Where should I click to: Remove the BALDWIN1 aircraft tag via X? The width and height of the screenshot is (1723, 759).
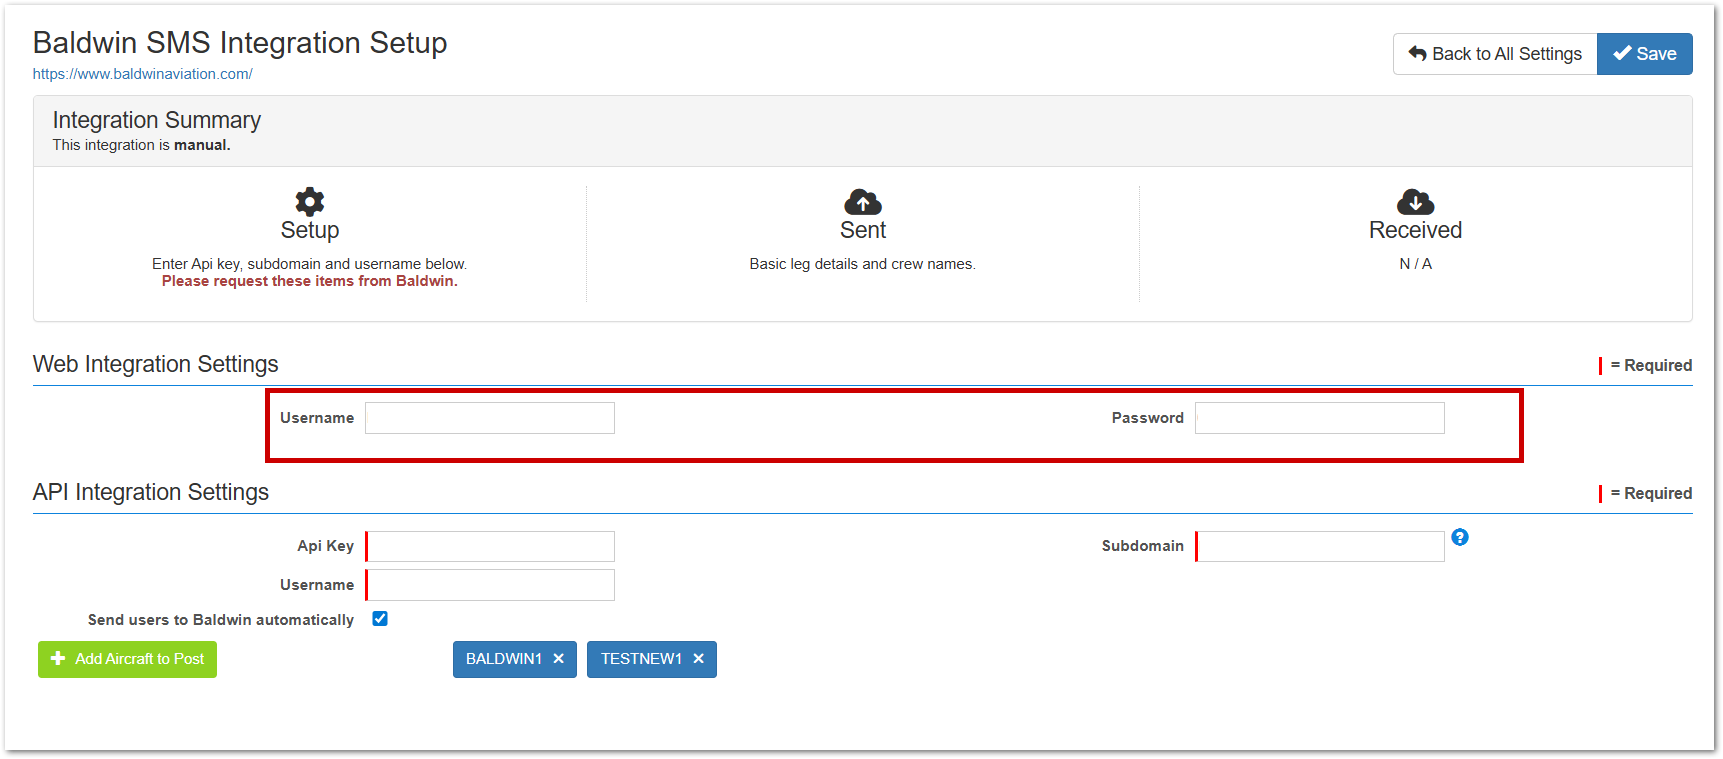(x=559, y=659)
